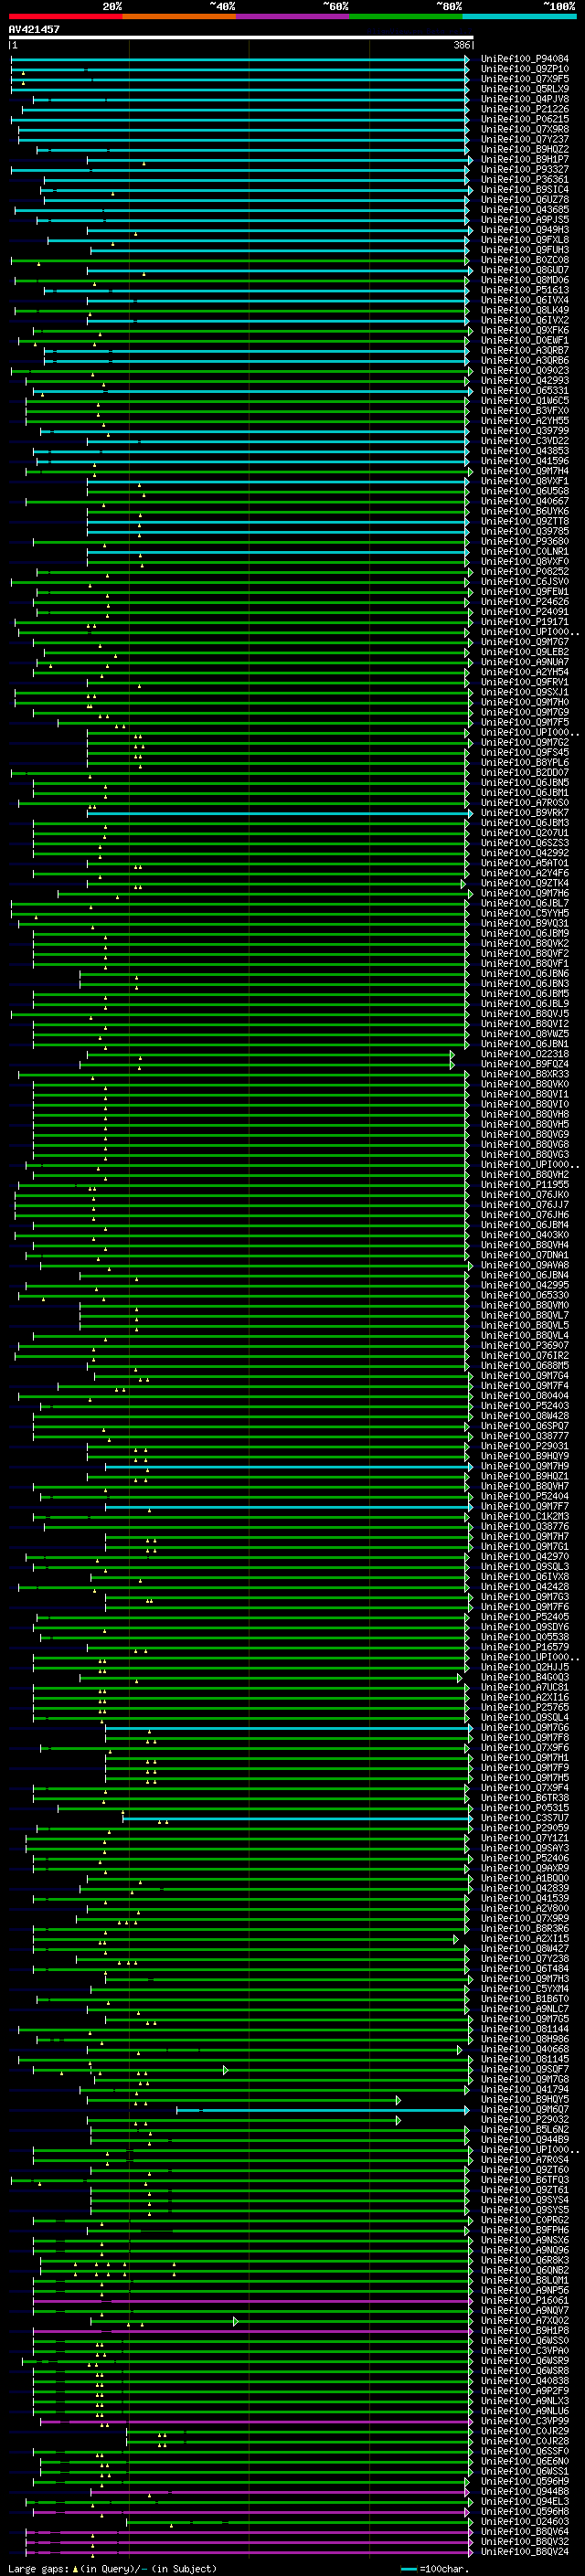Click the 386 query end position label

462,45
